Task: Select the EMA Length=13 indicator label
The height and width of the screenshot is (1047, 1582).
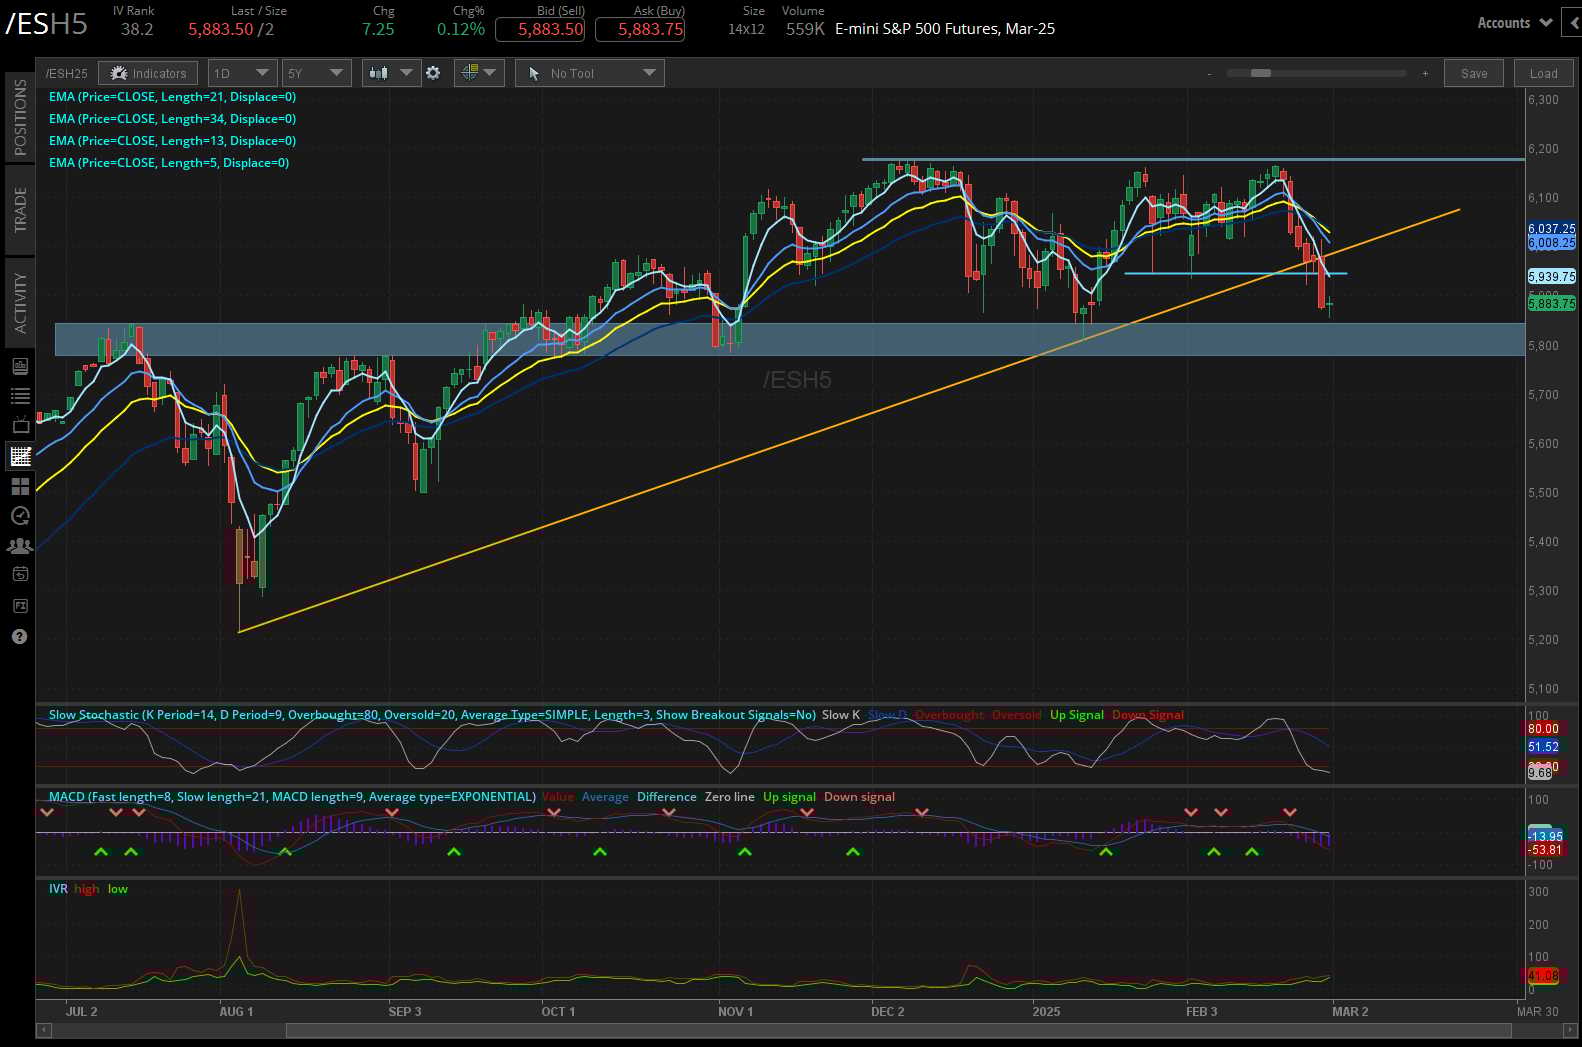Action: click(x=172, y=141)
